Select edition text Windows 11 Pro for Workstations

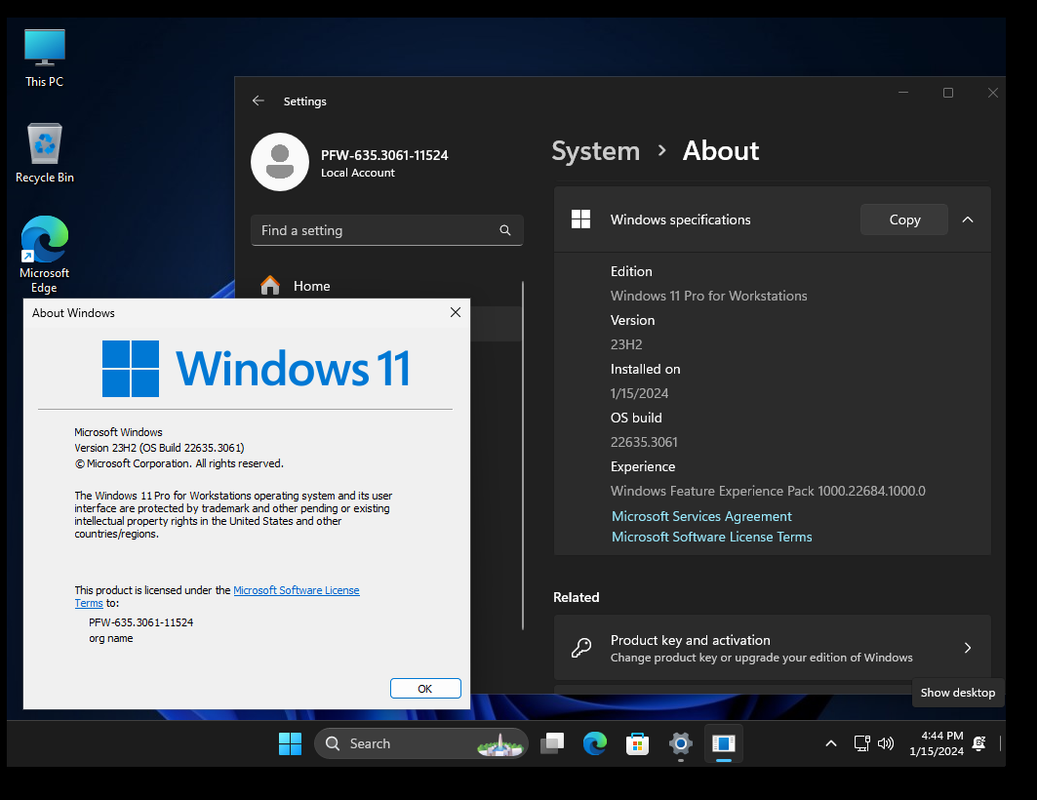click(x=708, y=296)
